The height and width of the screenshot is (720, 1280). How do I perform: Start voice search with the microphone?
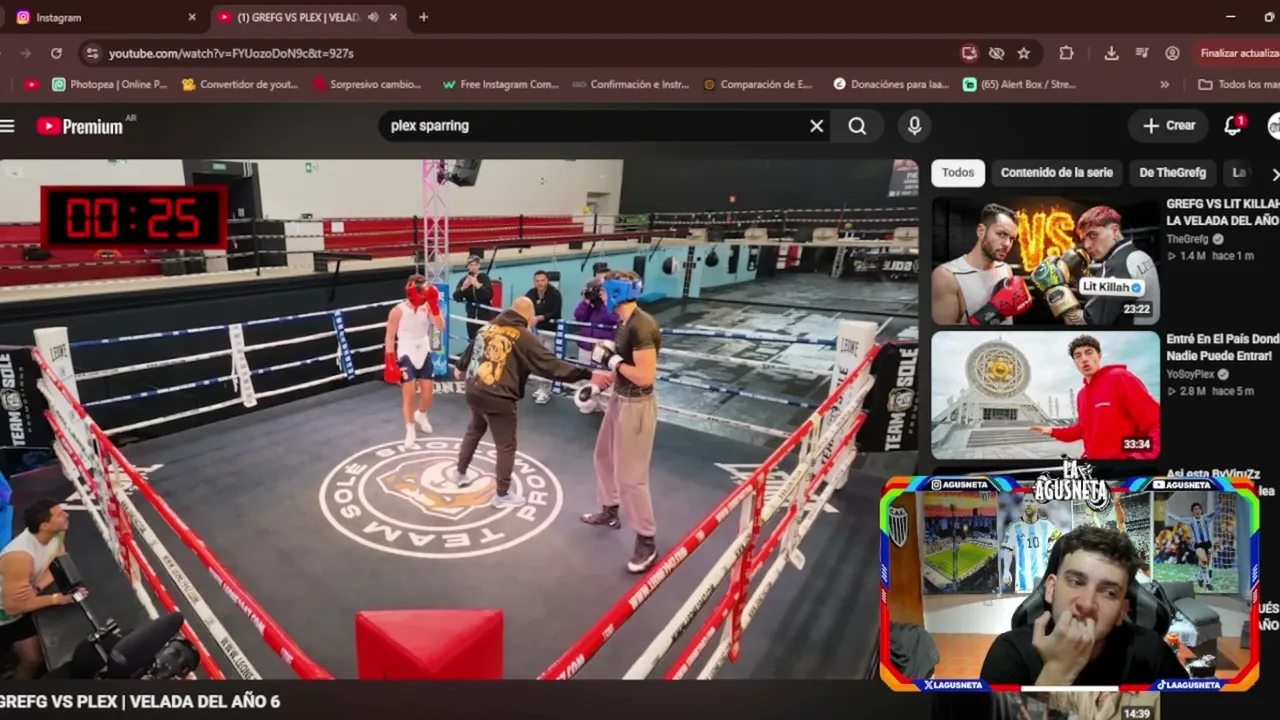coord(914,126)
